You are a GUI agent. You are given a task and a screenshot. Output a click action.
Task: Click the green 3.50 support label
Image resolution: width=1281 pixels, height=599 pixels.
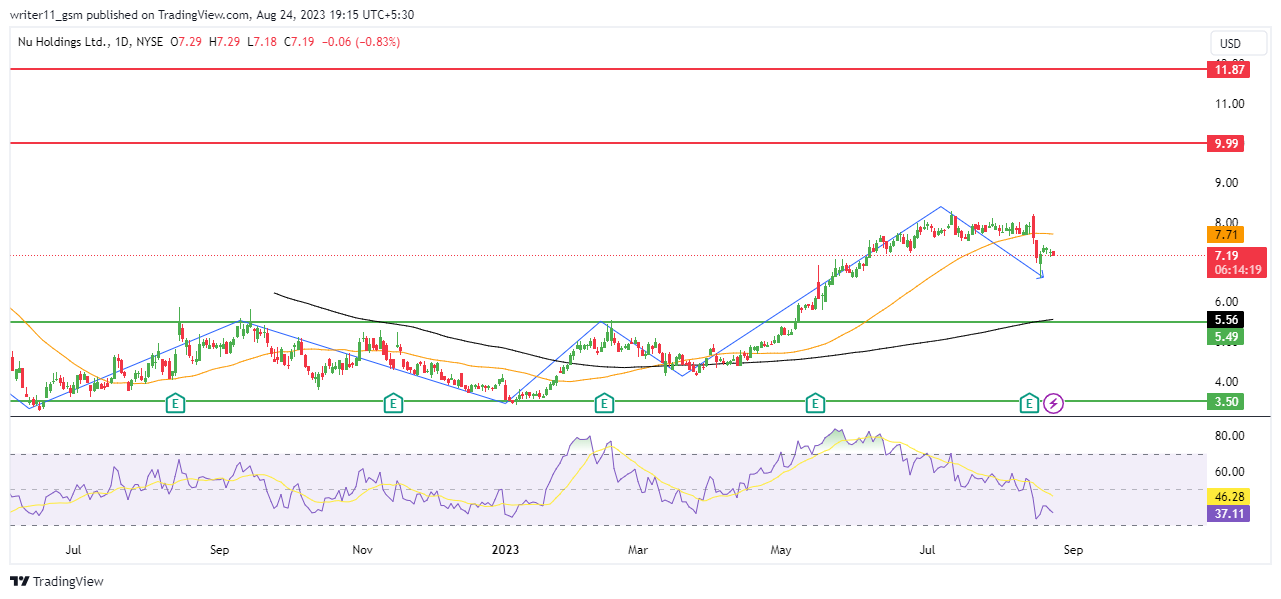click(1225, 401)
